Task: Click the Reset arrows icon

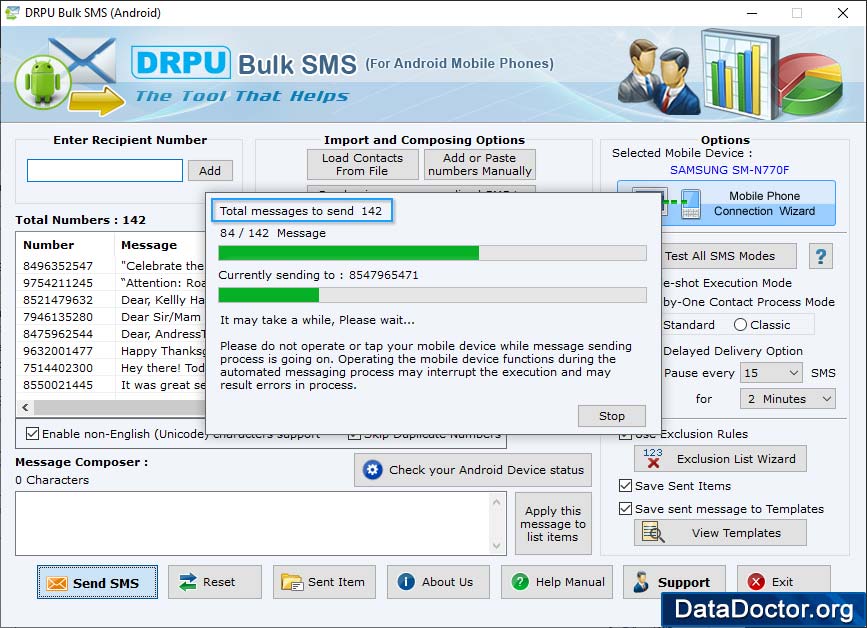Action: [188, 582]
